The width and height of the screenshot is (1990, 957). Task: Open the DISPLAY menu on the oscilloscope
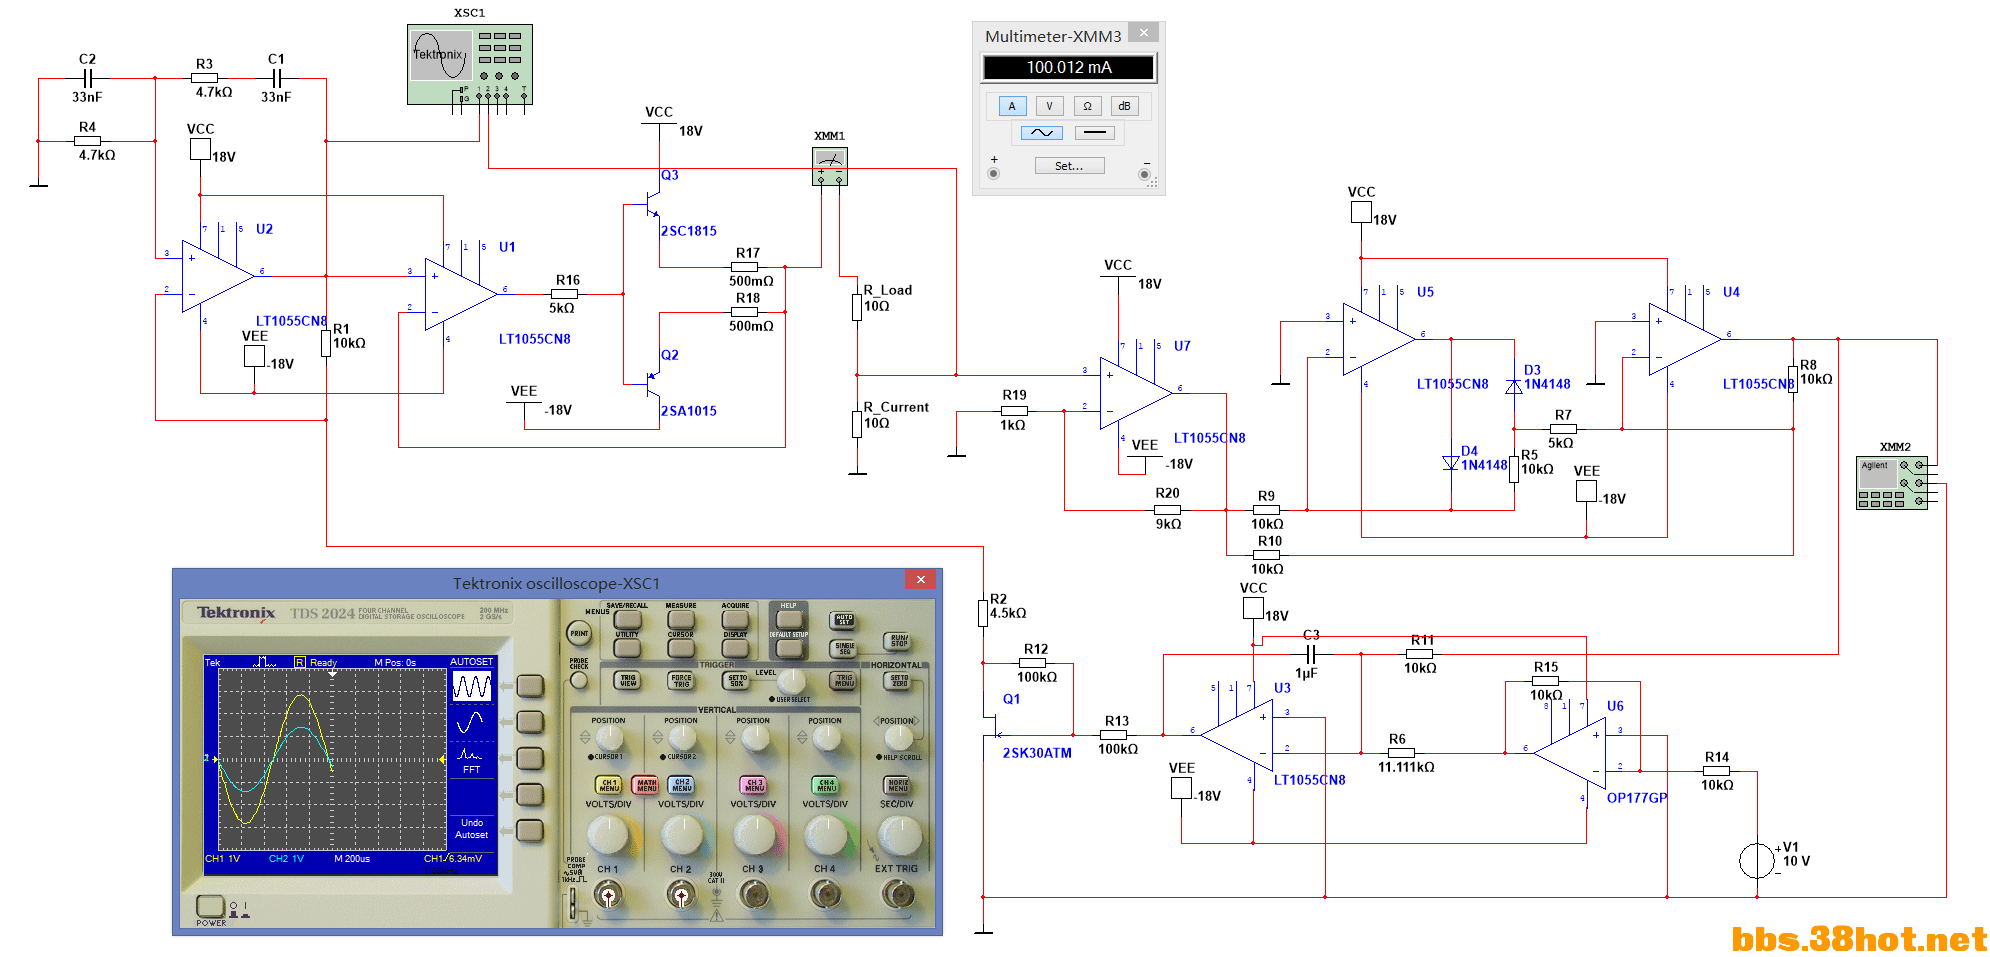click(x=735, y=648)
